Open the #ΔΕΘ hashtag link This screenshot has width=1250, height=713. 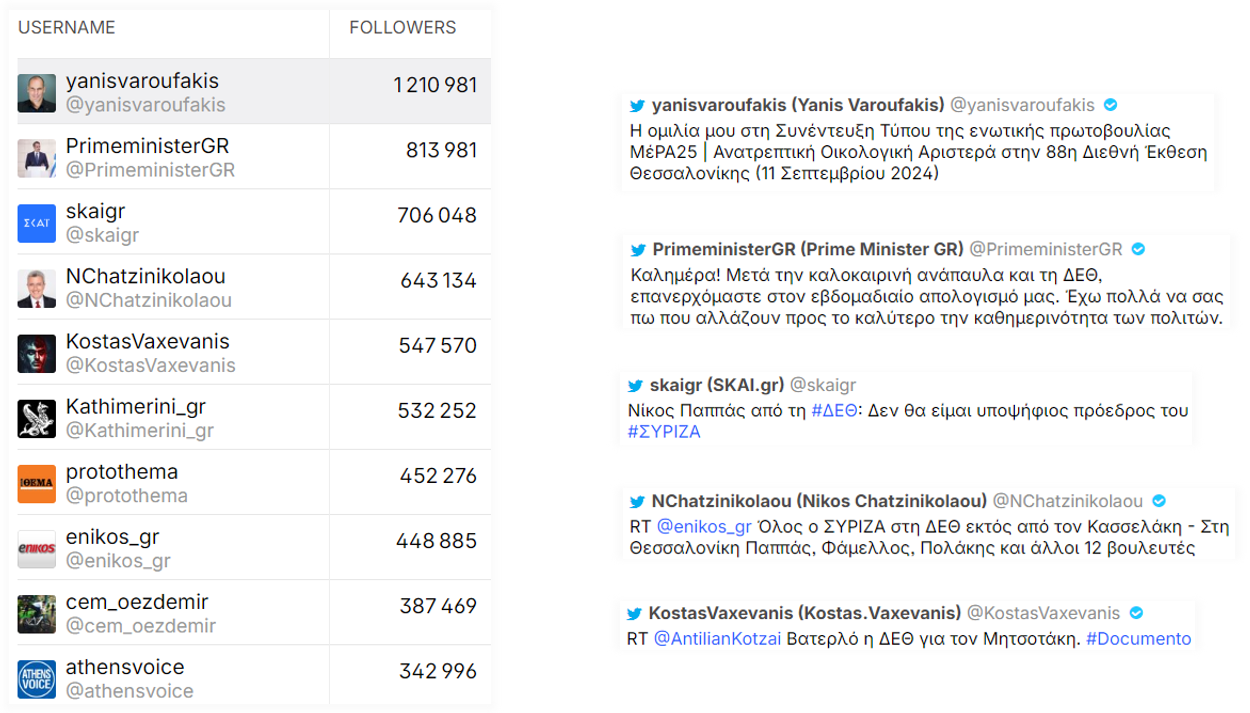coord(835,410)
